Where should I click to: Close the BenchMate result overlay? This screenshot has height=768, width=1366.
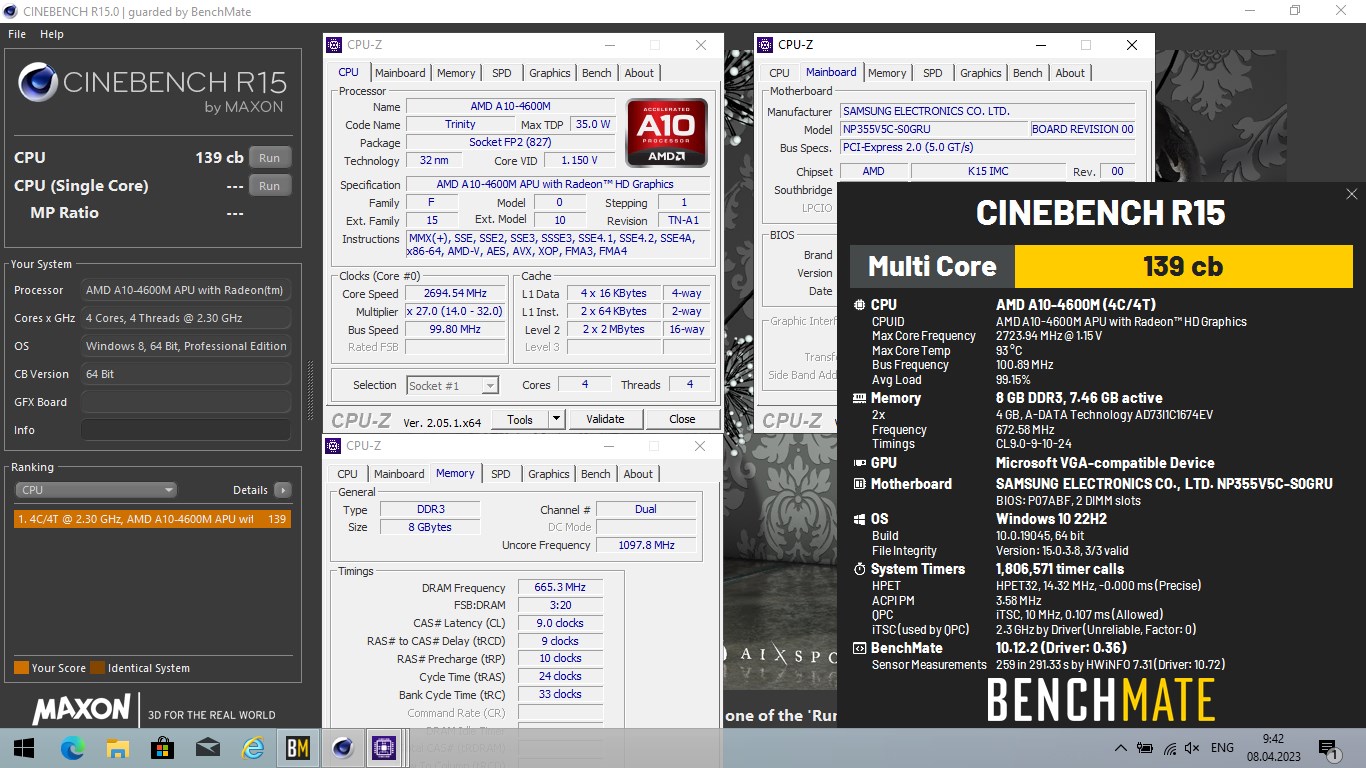click(1352, 194)
